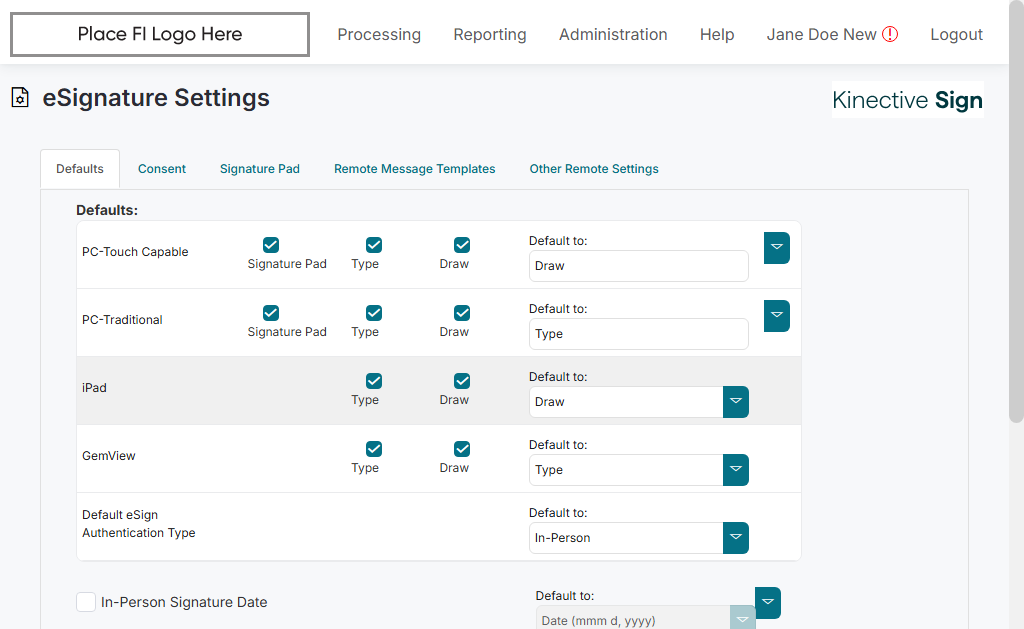Click the Kinective Sign logo

pos(907,100)
